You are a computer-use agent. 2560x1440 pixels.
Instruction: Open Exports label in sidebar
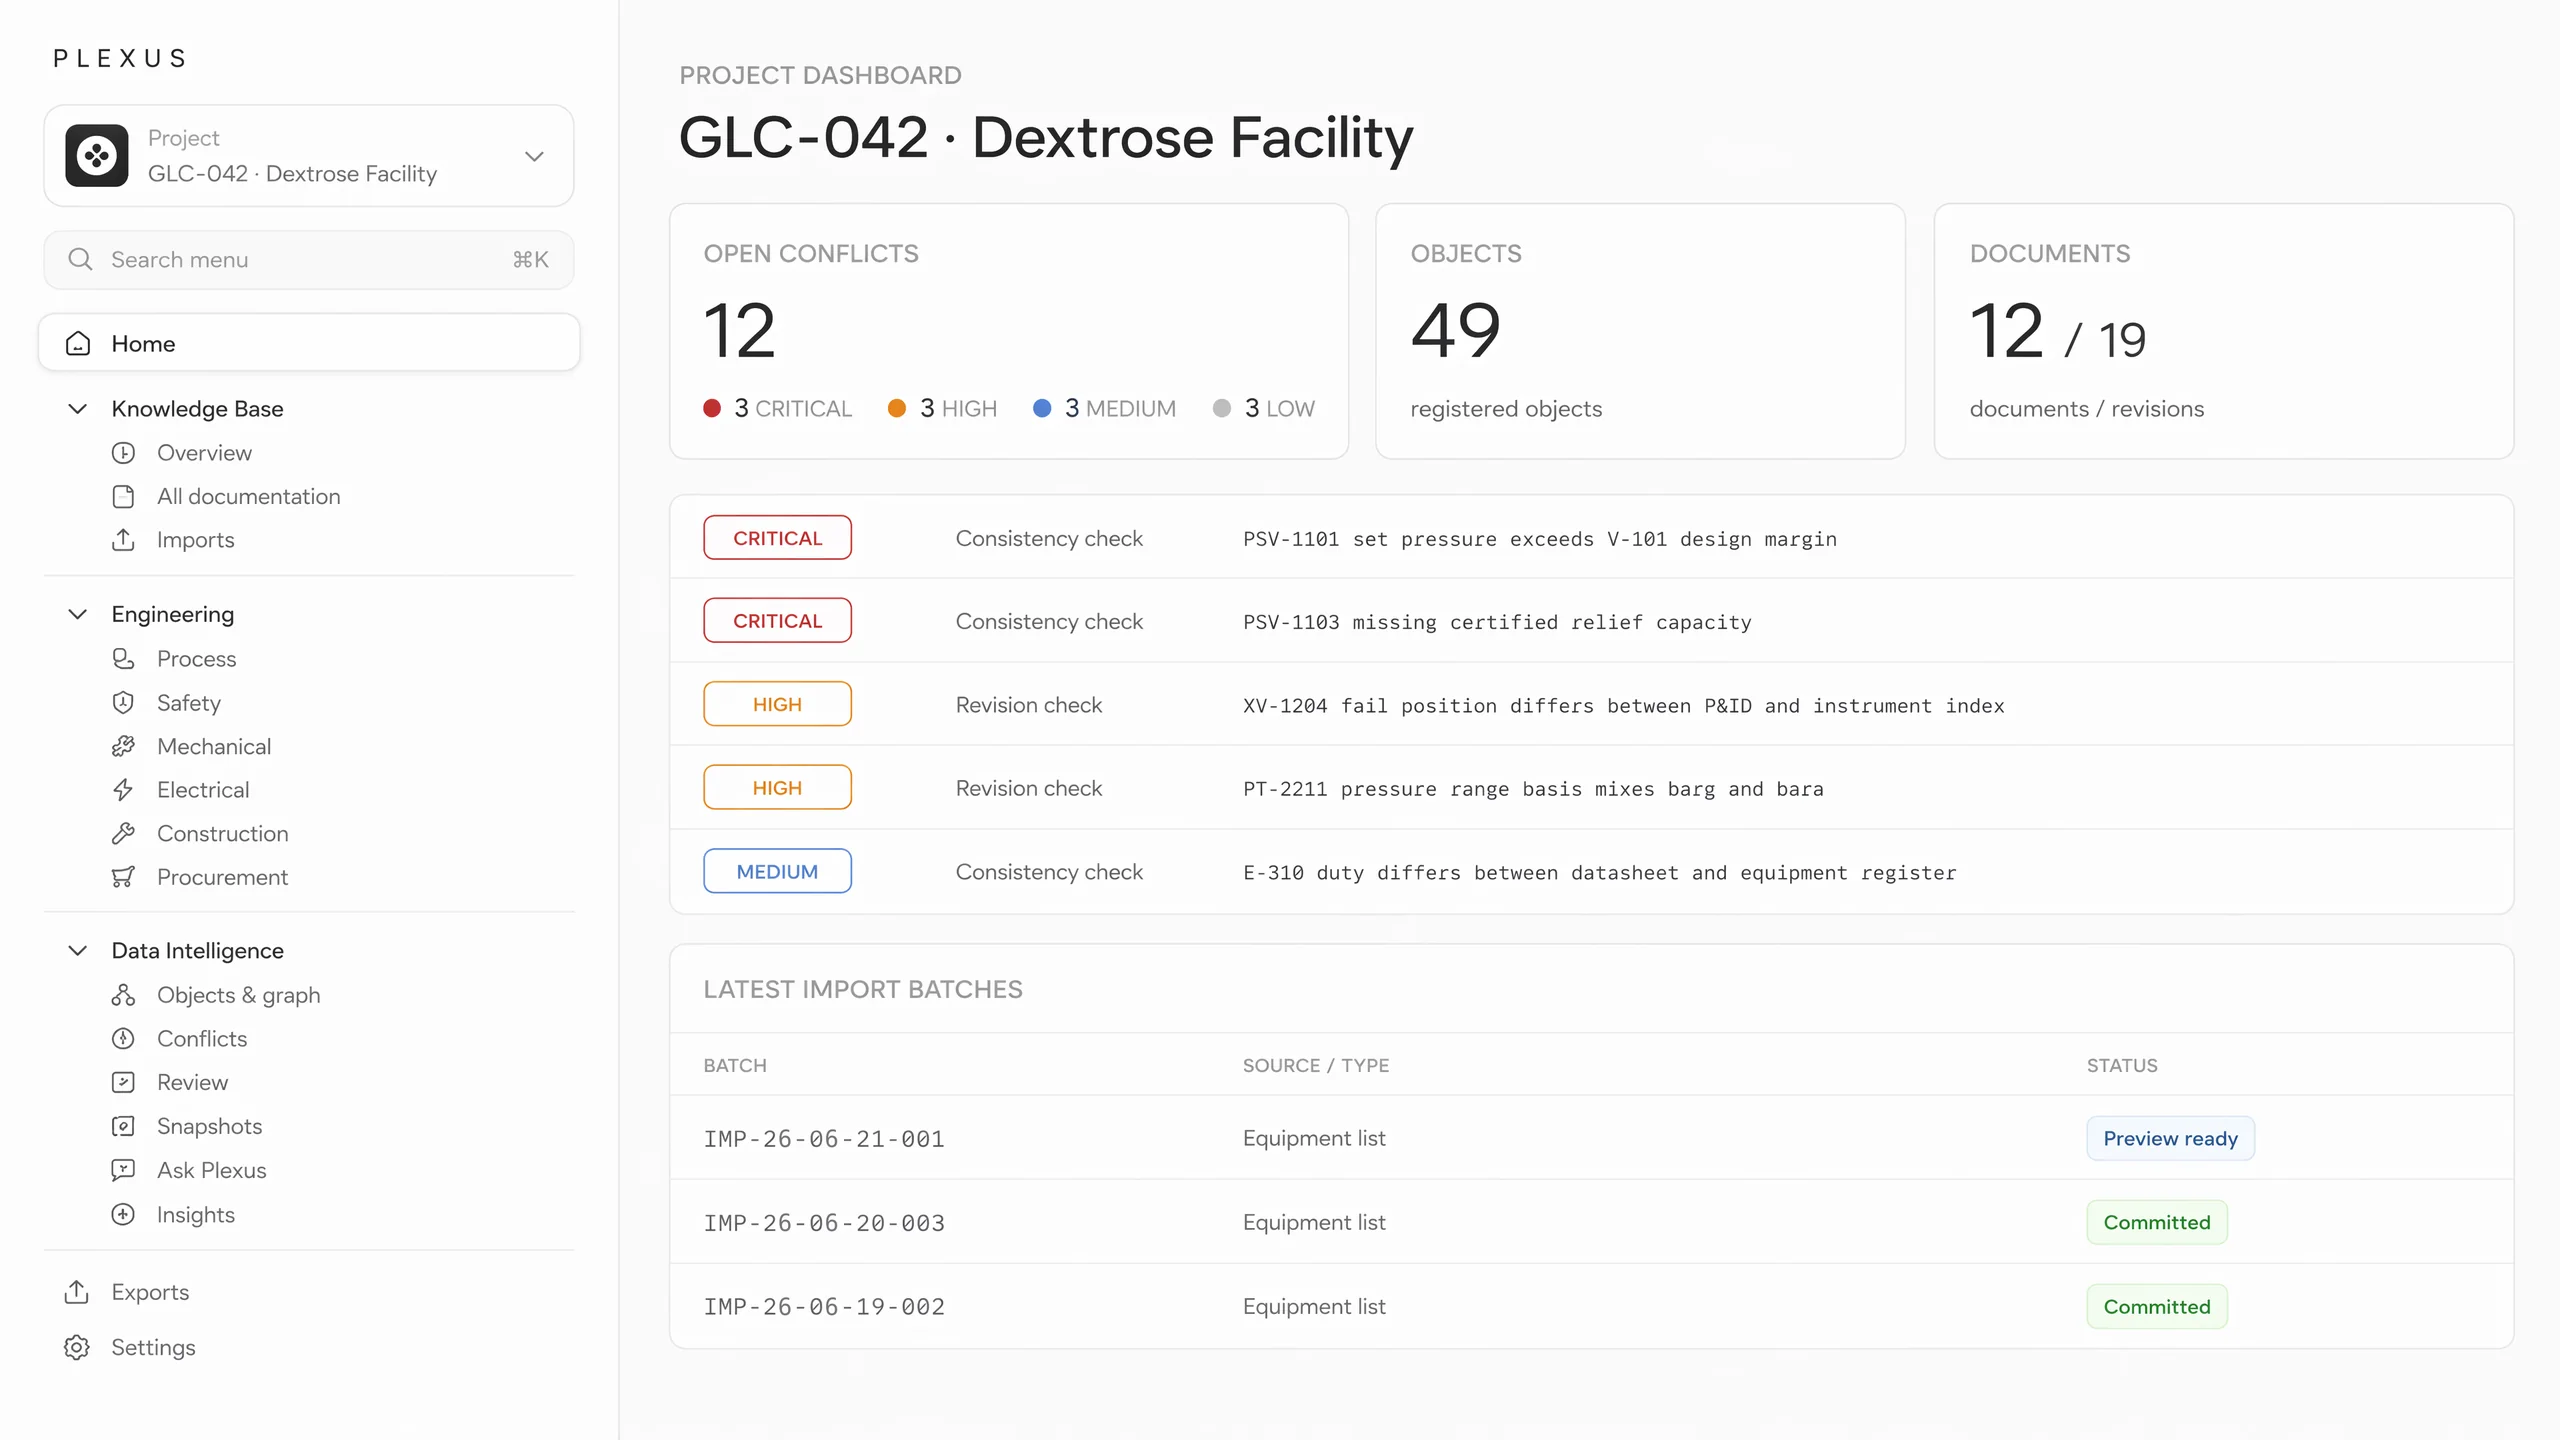click(x=150, y=1292)
